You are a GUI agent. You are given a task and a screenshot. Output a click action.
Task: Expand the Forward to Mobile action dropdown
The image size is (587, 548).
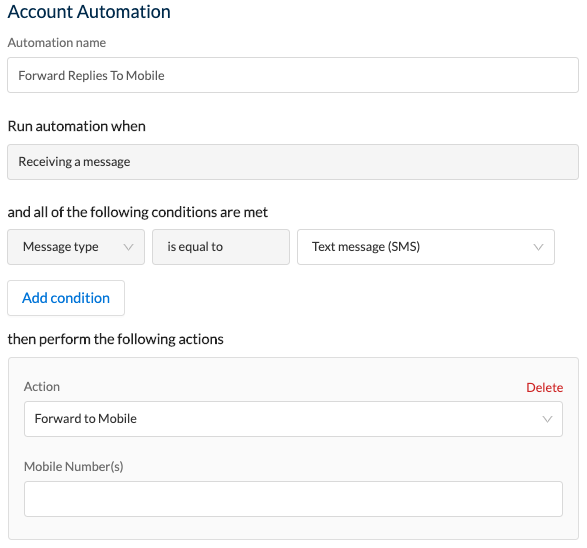tap(293, 419)
